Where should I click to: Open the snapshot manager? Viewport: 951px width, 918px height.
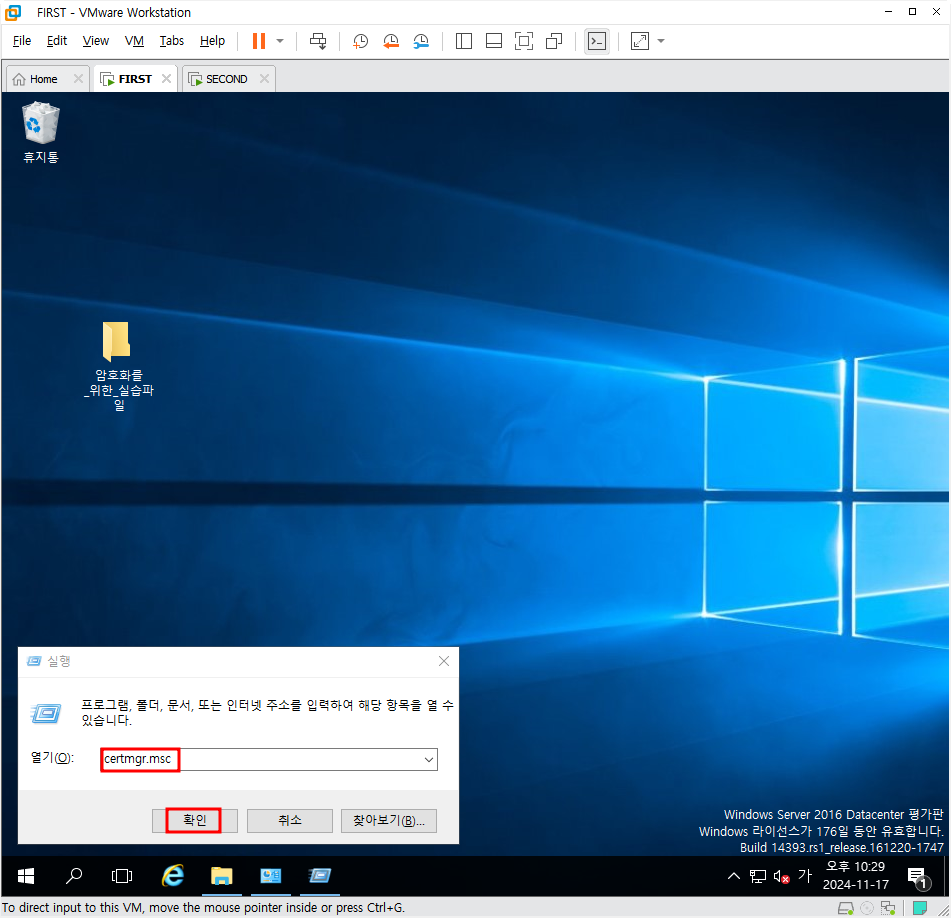[421, 41]
